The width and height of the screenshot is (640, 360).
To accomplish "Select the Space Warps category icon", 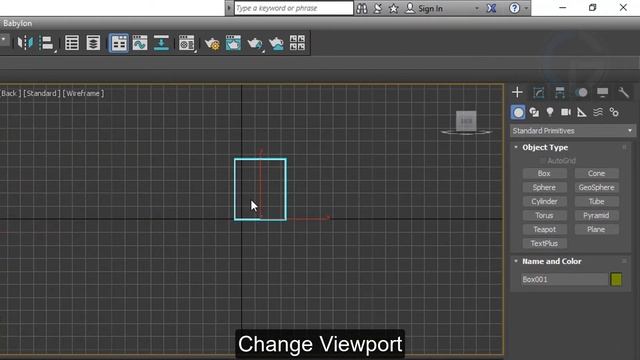I will (598, 112).
